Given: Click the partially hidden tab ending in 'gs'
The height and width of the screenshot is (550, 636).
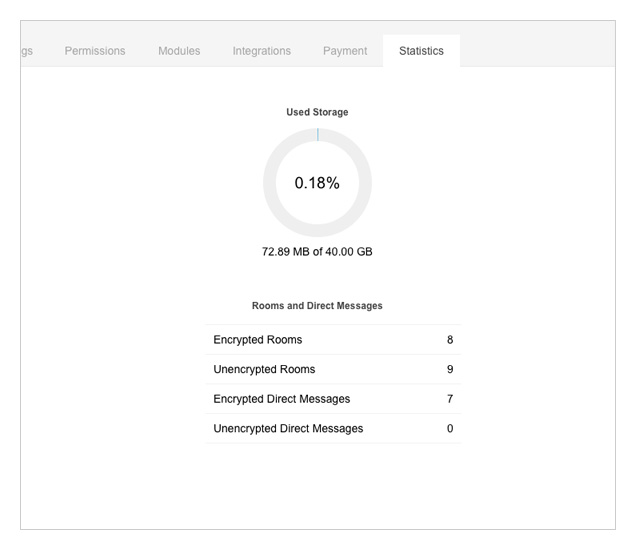Looking at the screenshot, I should coord(27,51).
